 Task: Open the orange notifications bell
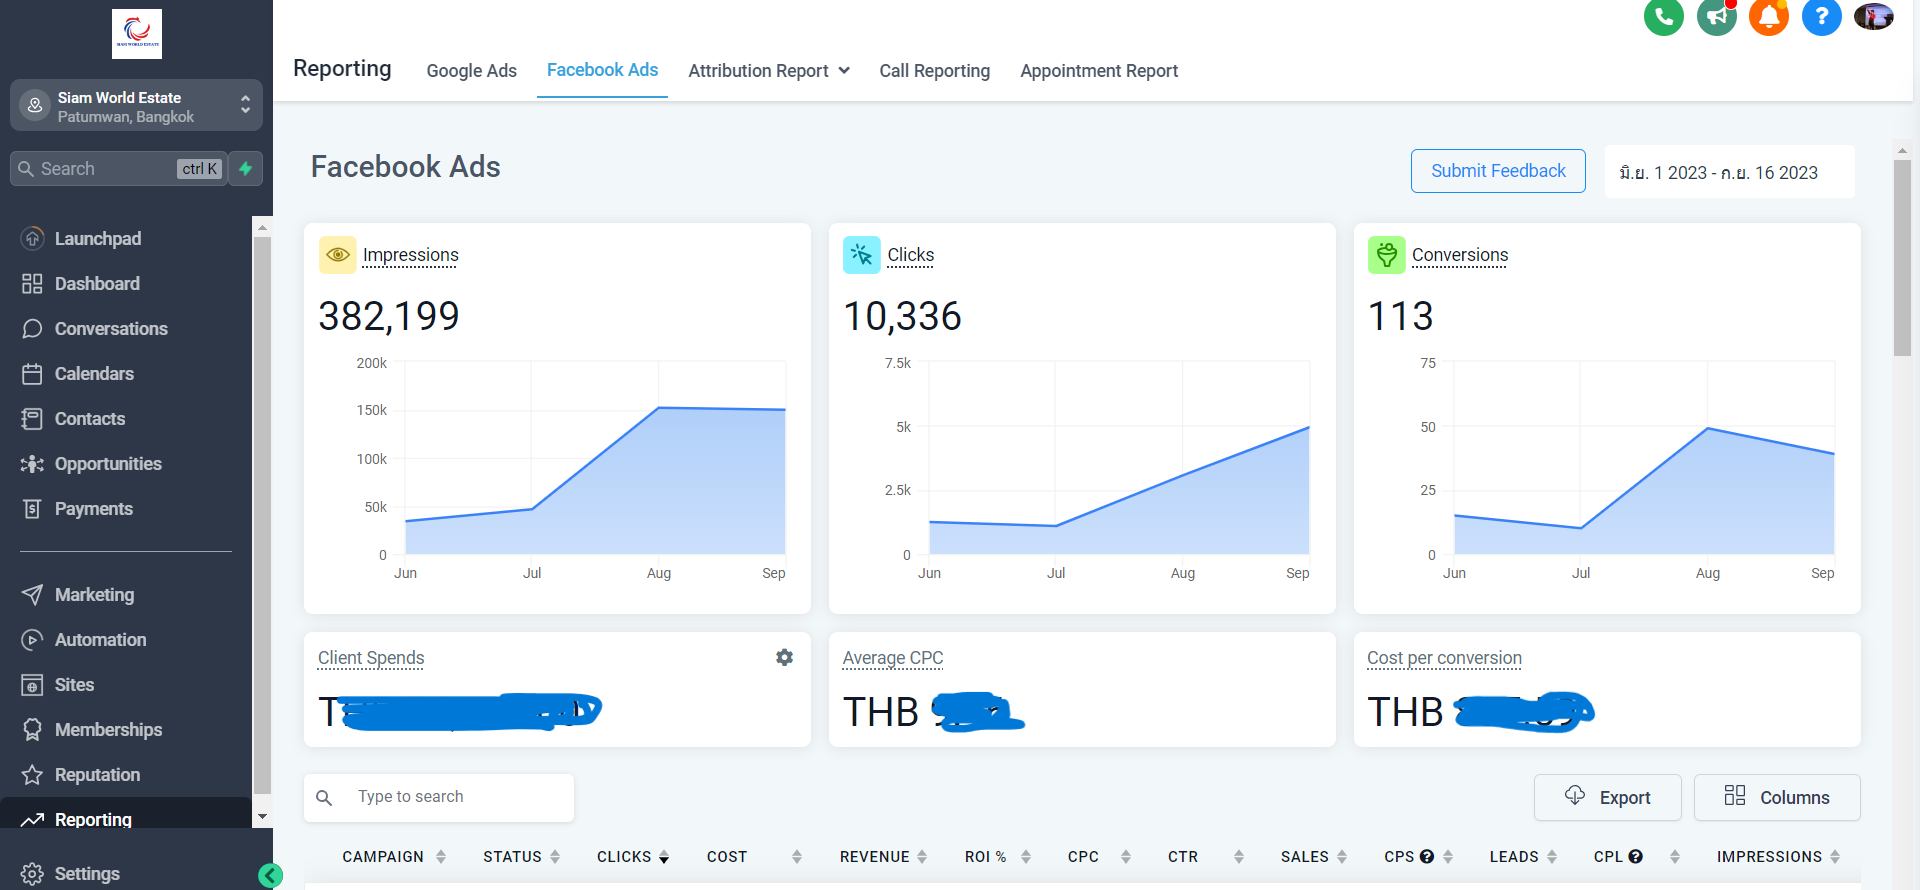tap(1769, 17)
